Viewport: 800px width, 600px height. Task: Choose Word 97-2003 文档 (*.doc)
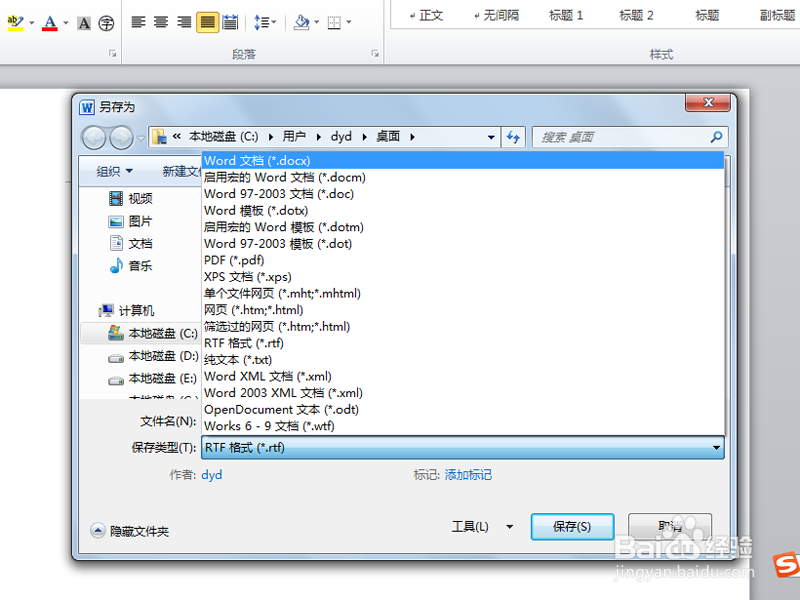[463, 194]
